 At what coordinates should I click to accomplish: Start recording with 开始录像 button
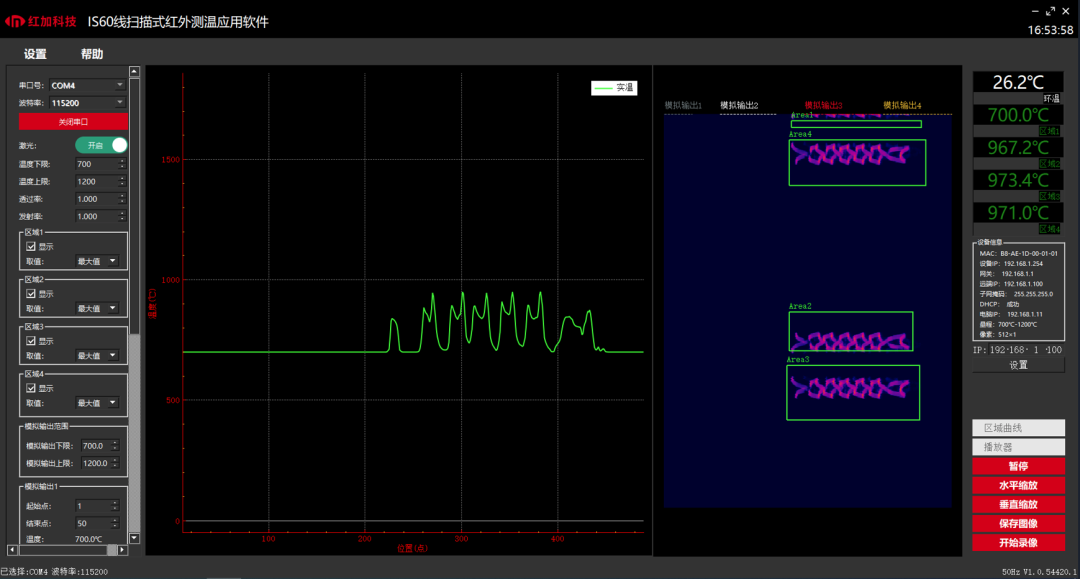tap(1018, 543)
